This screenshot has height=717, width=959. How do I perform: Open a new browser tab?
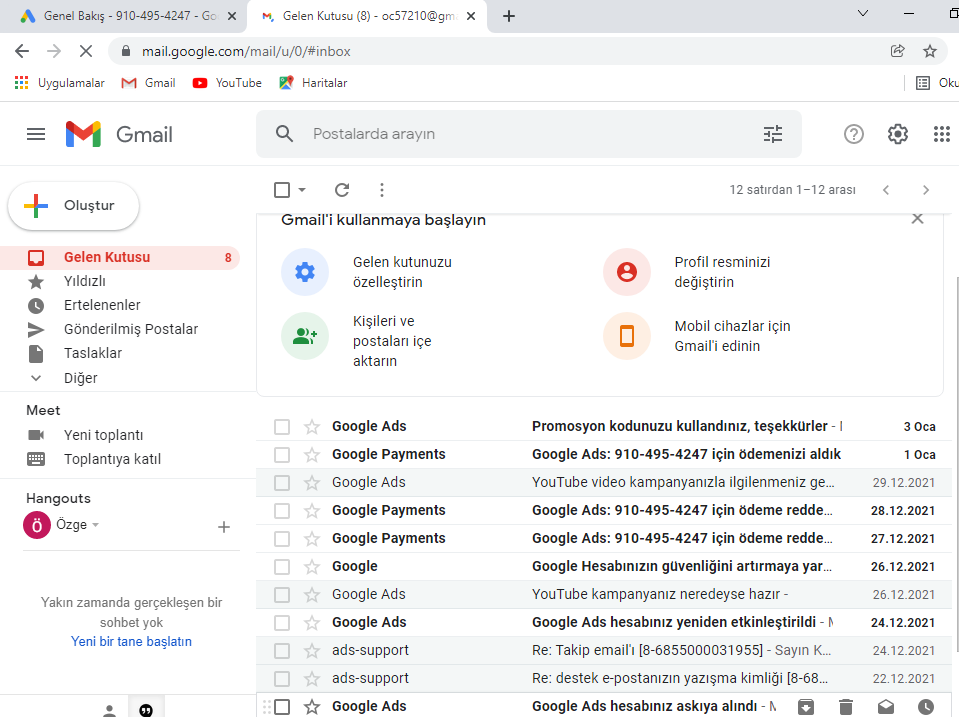coord(509,16)
